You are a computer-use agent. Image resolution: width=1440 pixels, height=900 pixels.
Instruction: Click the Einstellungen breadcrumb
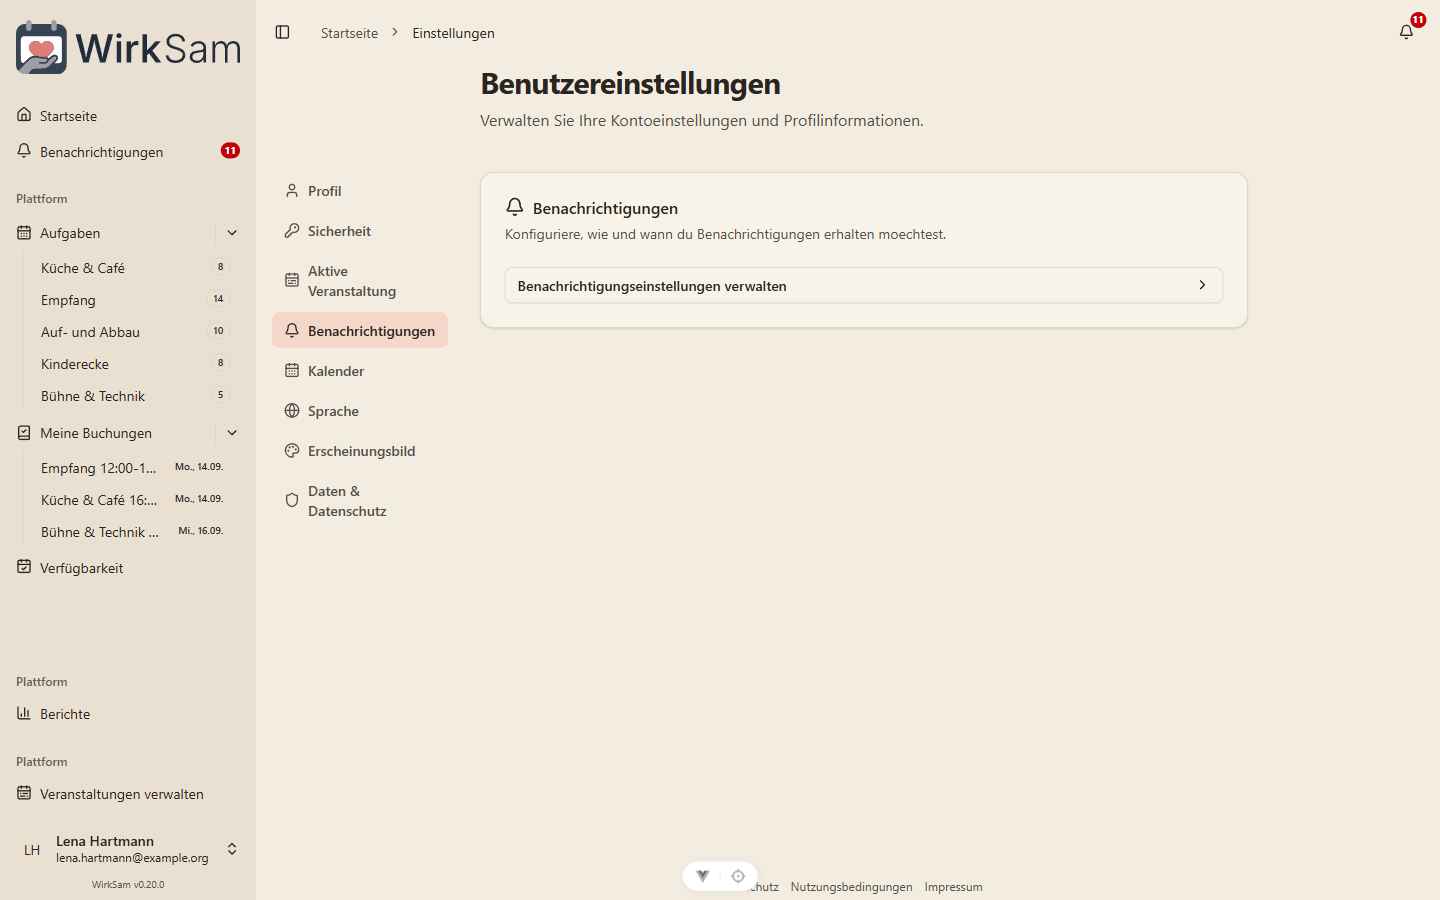click(453, 33)
